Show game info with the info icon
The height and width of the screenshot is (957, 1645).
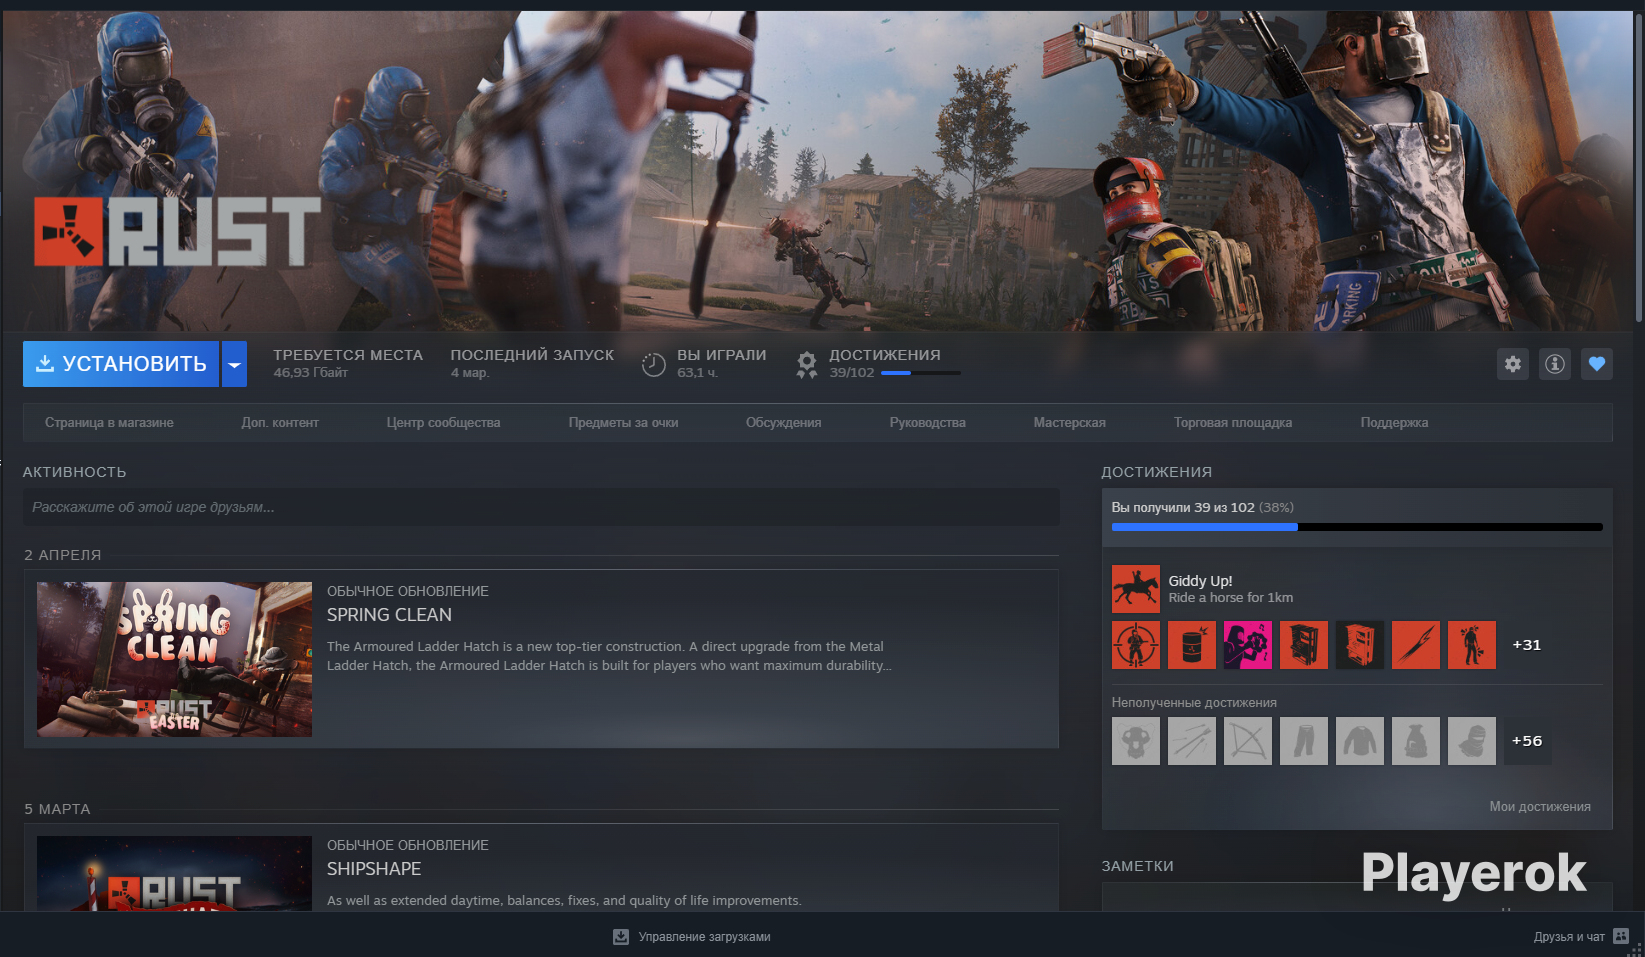tap(1554, 364)
